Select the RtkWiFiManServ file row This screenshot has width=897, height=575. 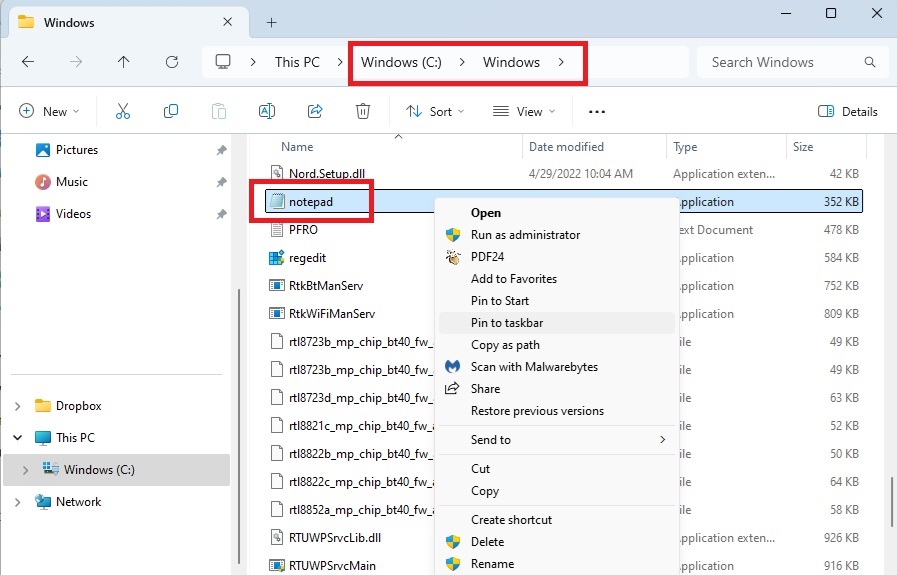tap(563, 314)
